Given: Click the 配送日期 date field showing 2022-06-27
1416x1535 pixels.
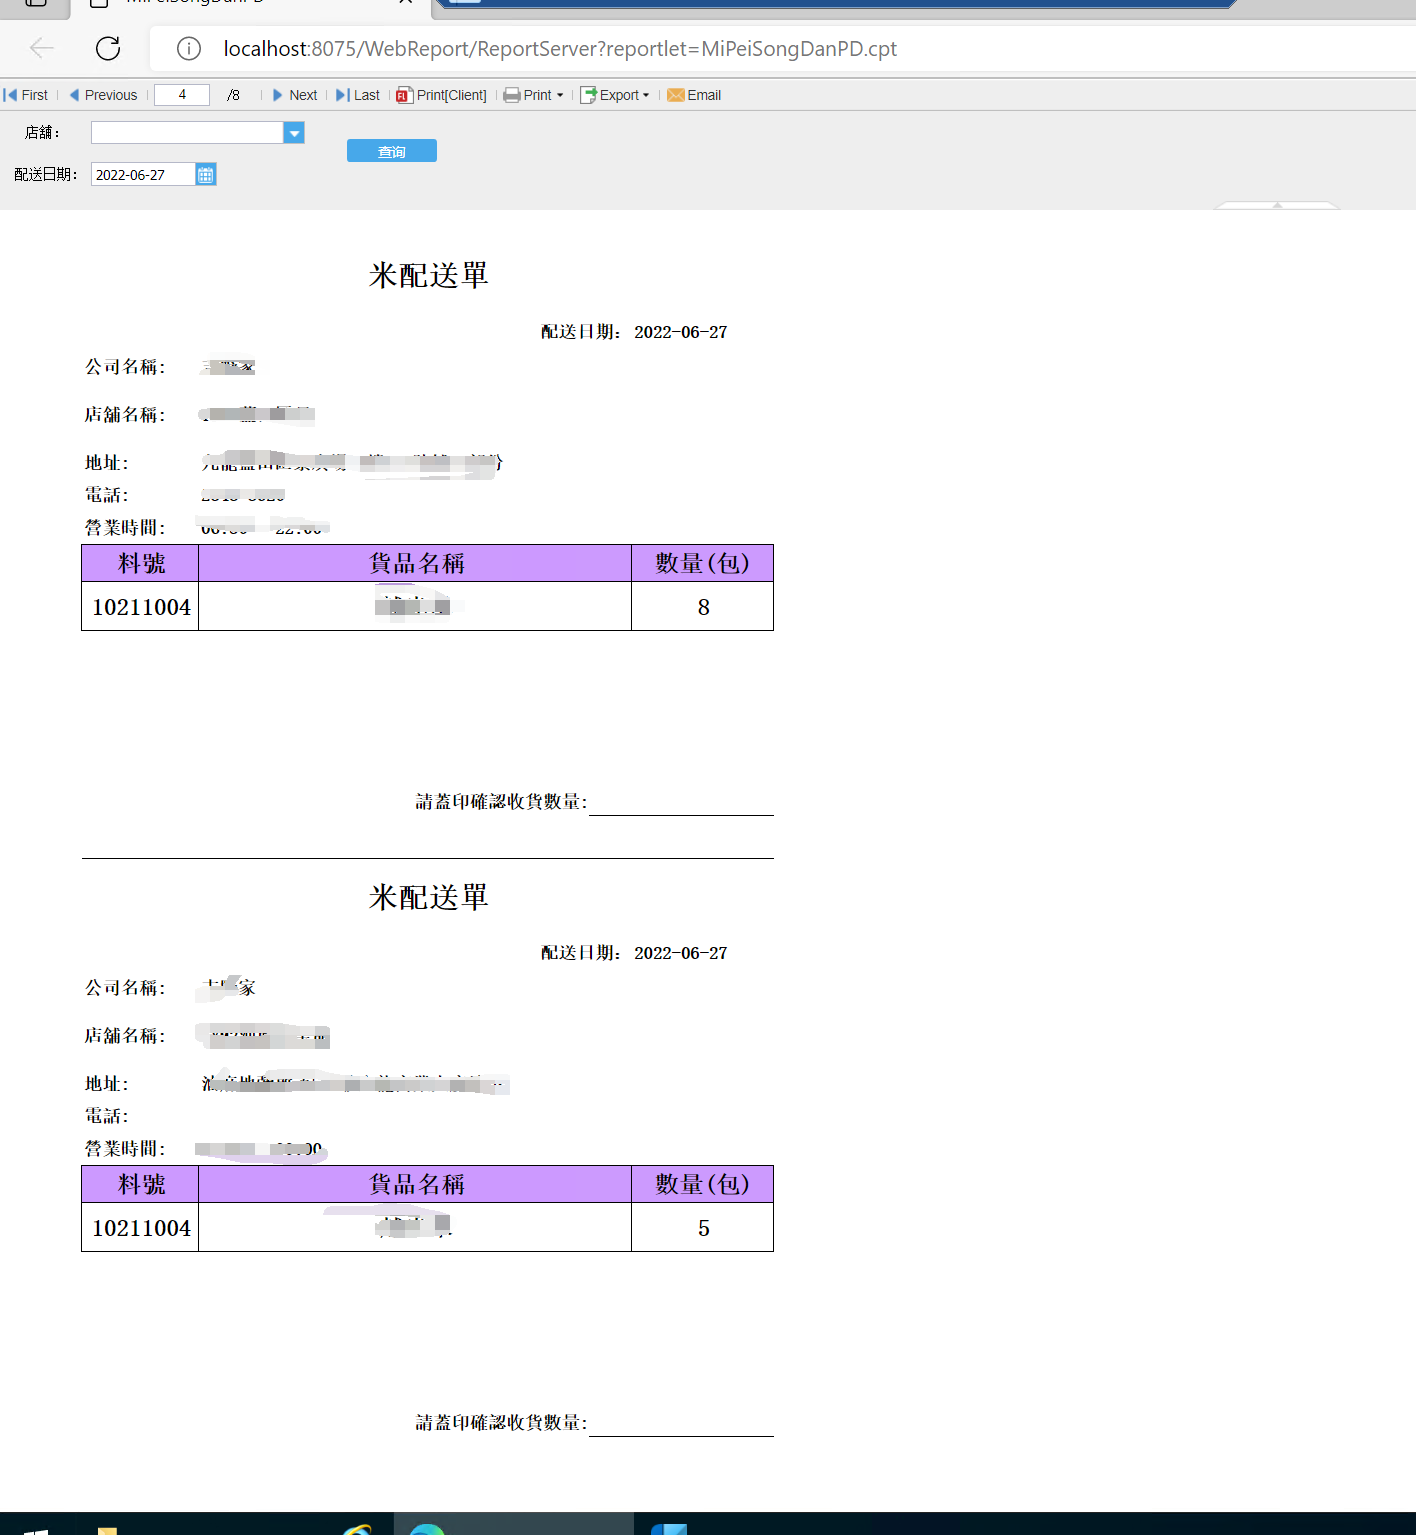Looking at the screenshot, I should pos(143,175).
